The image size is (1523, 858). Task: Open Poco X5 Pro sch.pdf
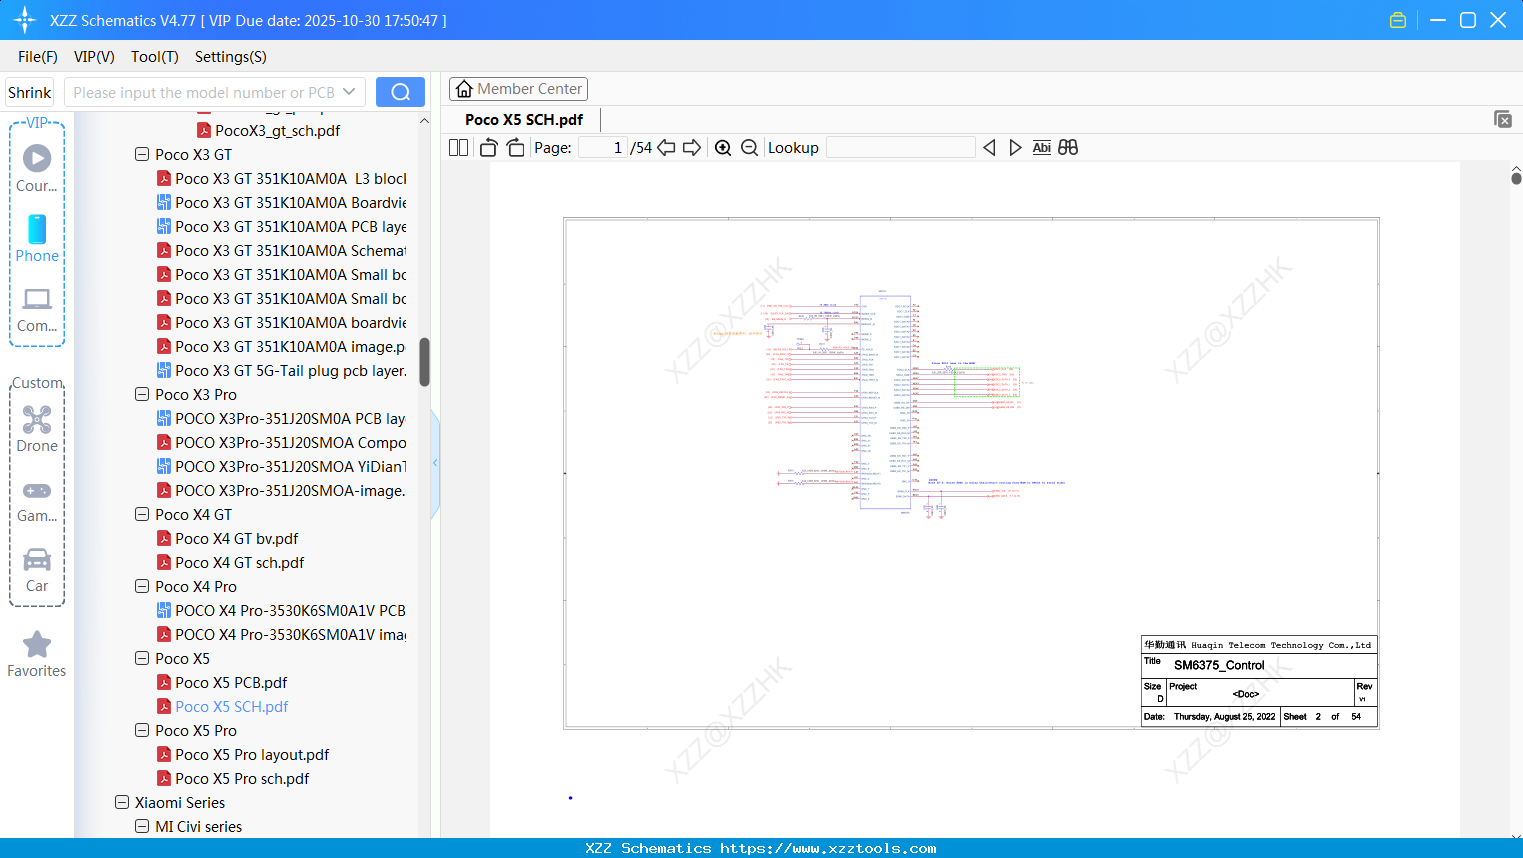pos(233,779)
